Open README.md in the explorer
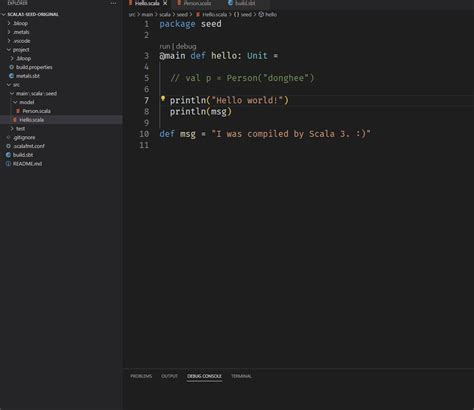Image resolution: width=474 pixels, height=410 pixels. (x=27, y=164)
